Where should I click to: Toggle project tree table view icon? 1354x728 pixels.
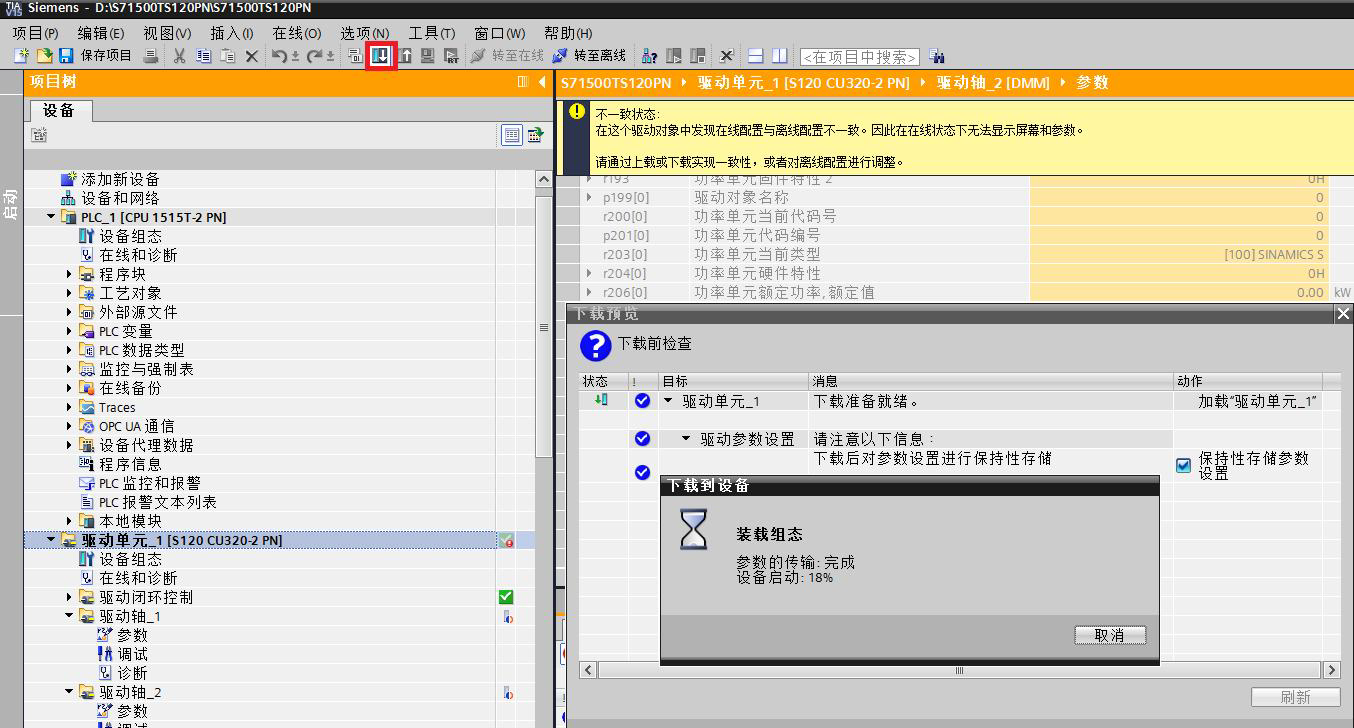[x=512, y=134]
